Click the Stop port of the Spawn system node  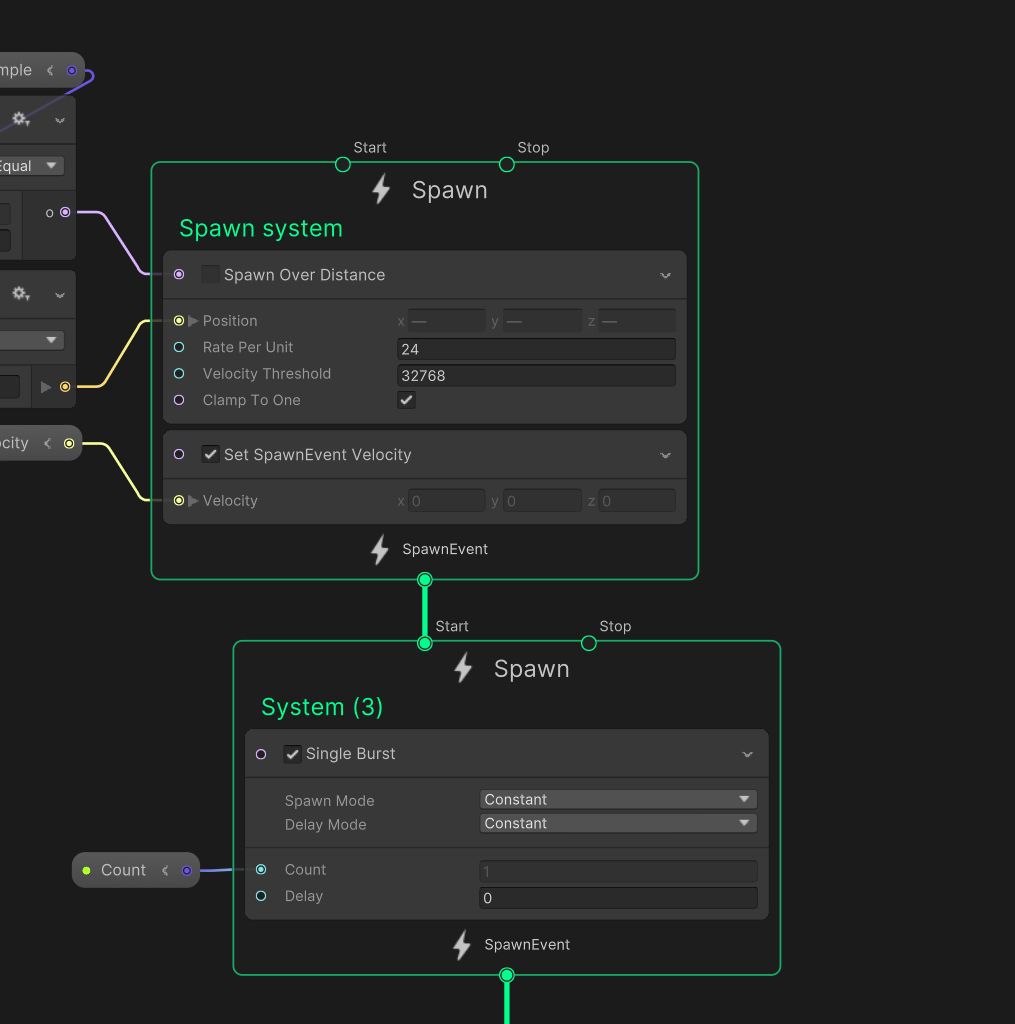[x=506, y=163]
